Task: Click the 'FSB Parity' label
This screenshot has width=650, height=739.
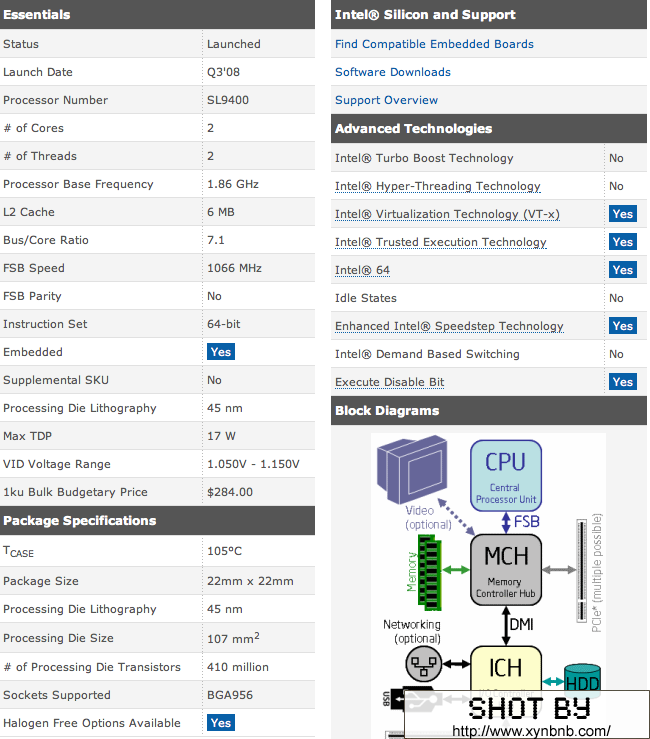Action: [x=32, y=296]
